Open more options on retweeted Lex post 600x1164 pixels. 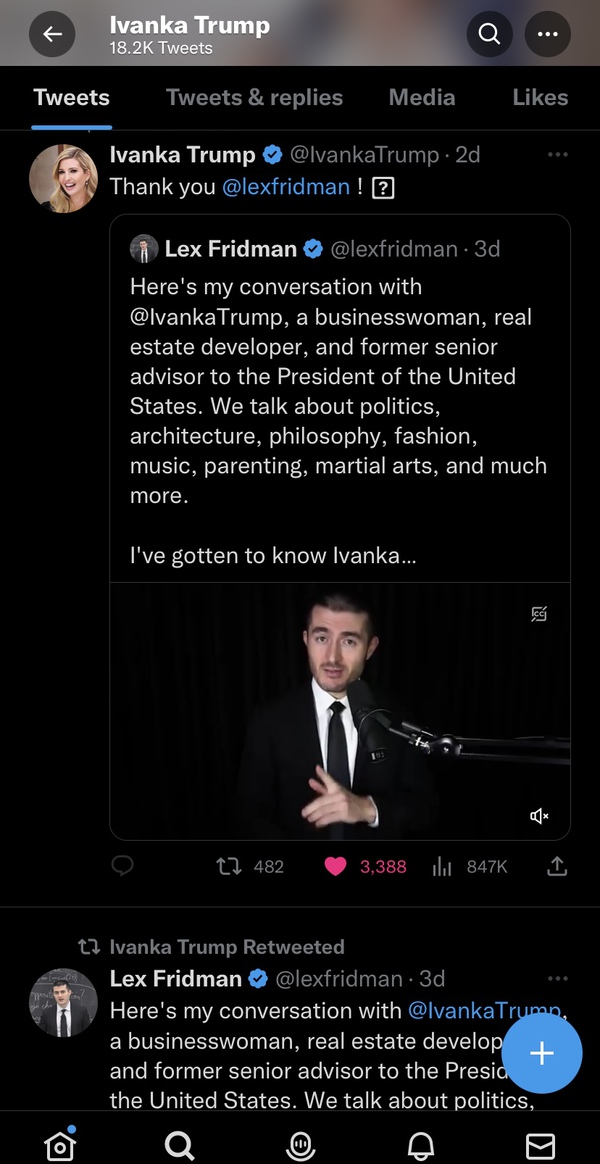pyautogui.click(x=558, y=978)
